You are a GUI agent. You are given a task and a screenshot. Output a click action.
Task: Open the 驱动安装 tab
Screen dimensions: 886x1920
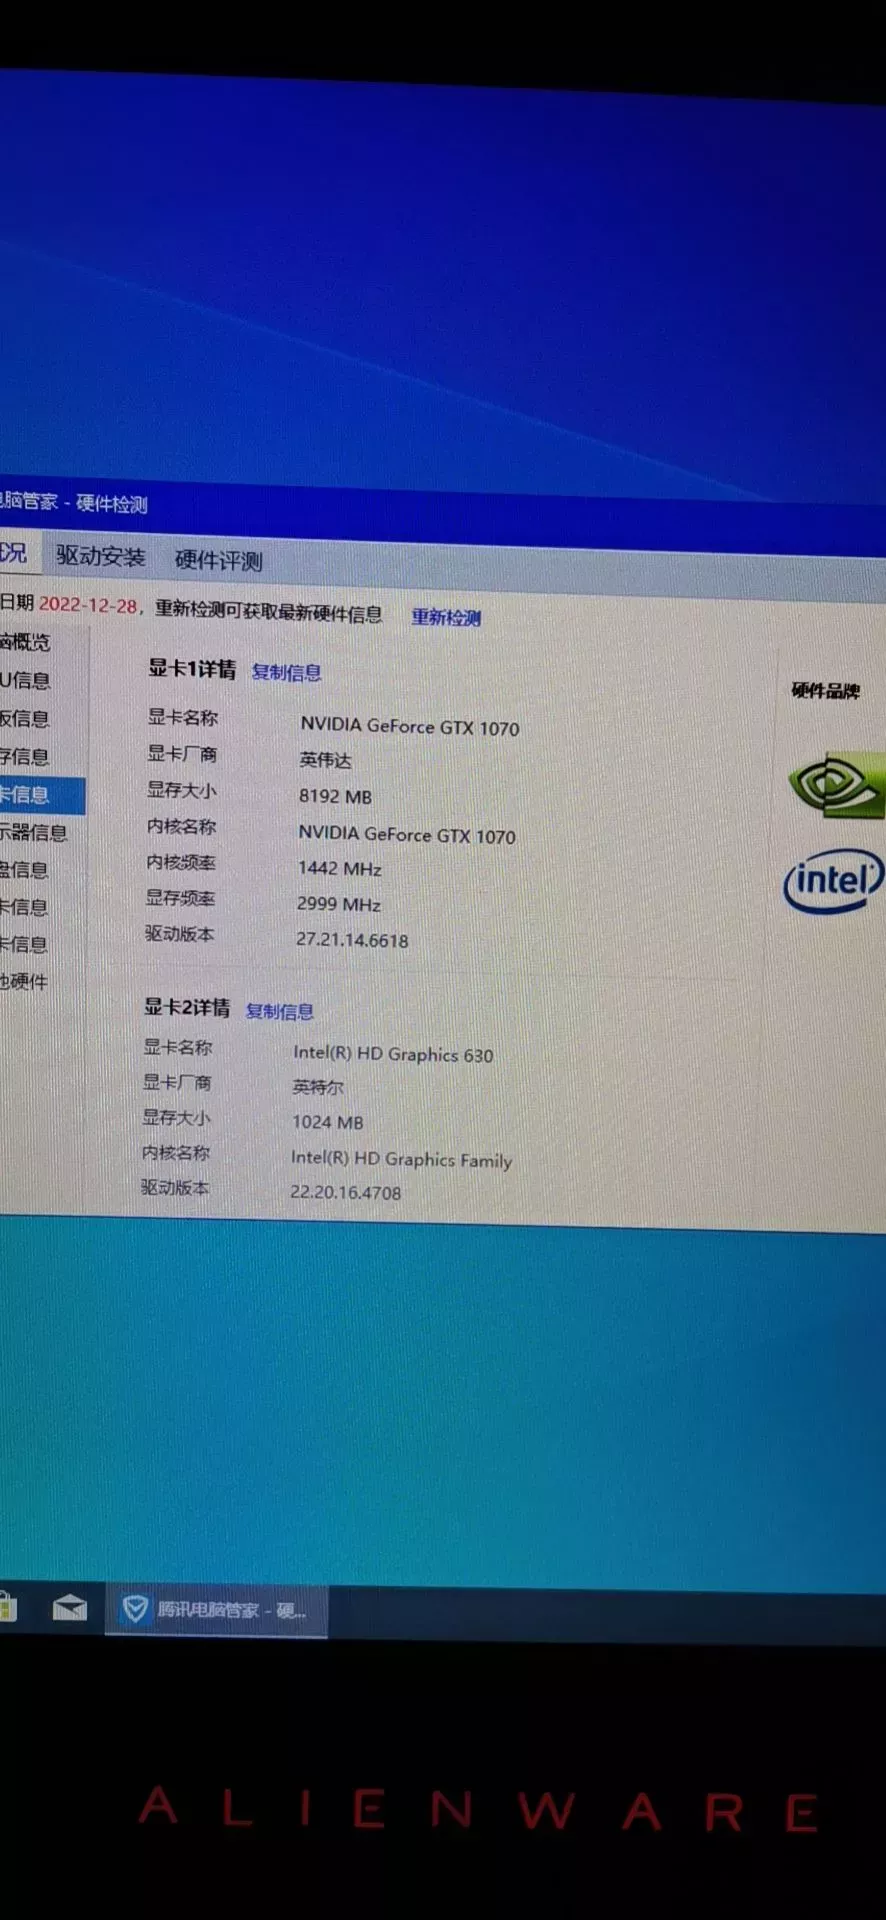pos(100,556)
